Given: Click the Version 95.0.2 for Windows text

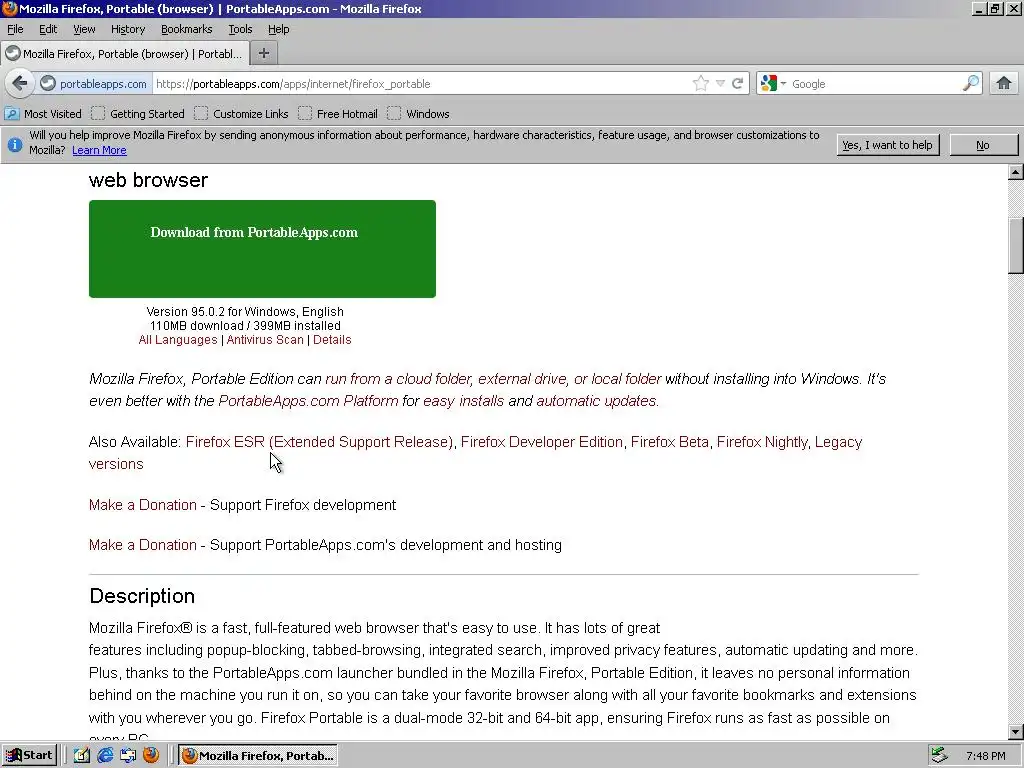Looking at the screenshot, I should coord(245,312).
